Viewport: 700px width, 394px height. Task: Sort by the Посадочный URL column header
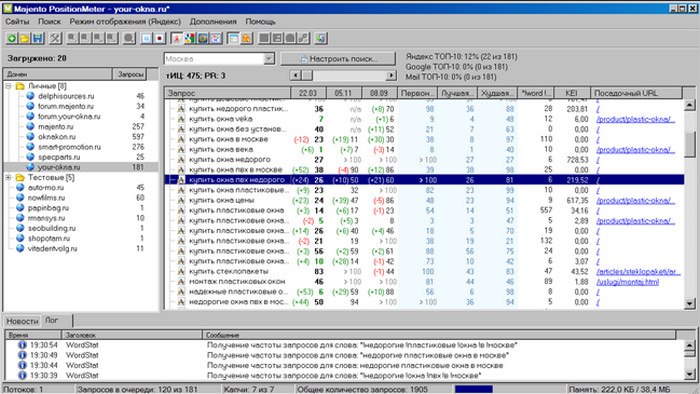637,93
